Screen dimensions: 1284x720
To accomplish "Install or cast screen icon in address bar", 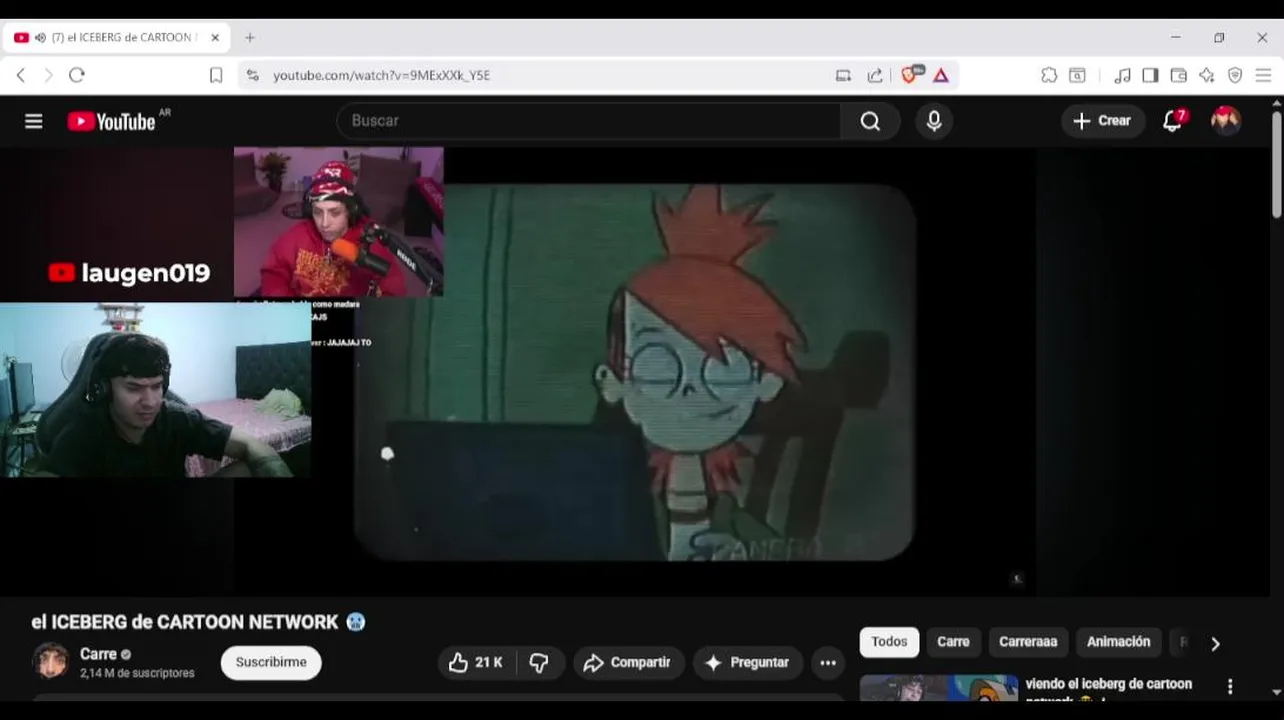I will 843,75.
